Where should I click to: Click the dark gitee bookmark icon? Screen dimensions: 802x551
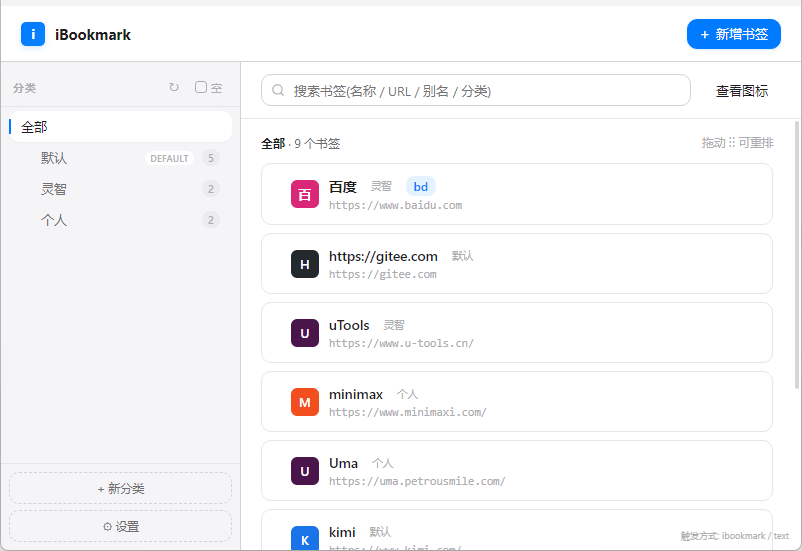pos(305,264)
